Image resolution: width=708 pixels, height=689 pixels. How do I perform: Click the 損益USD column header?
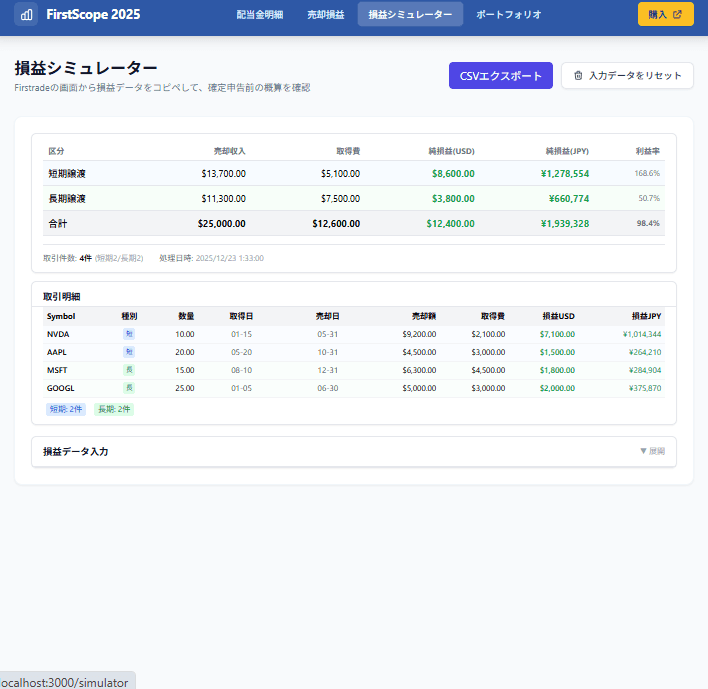558,316
